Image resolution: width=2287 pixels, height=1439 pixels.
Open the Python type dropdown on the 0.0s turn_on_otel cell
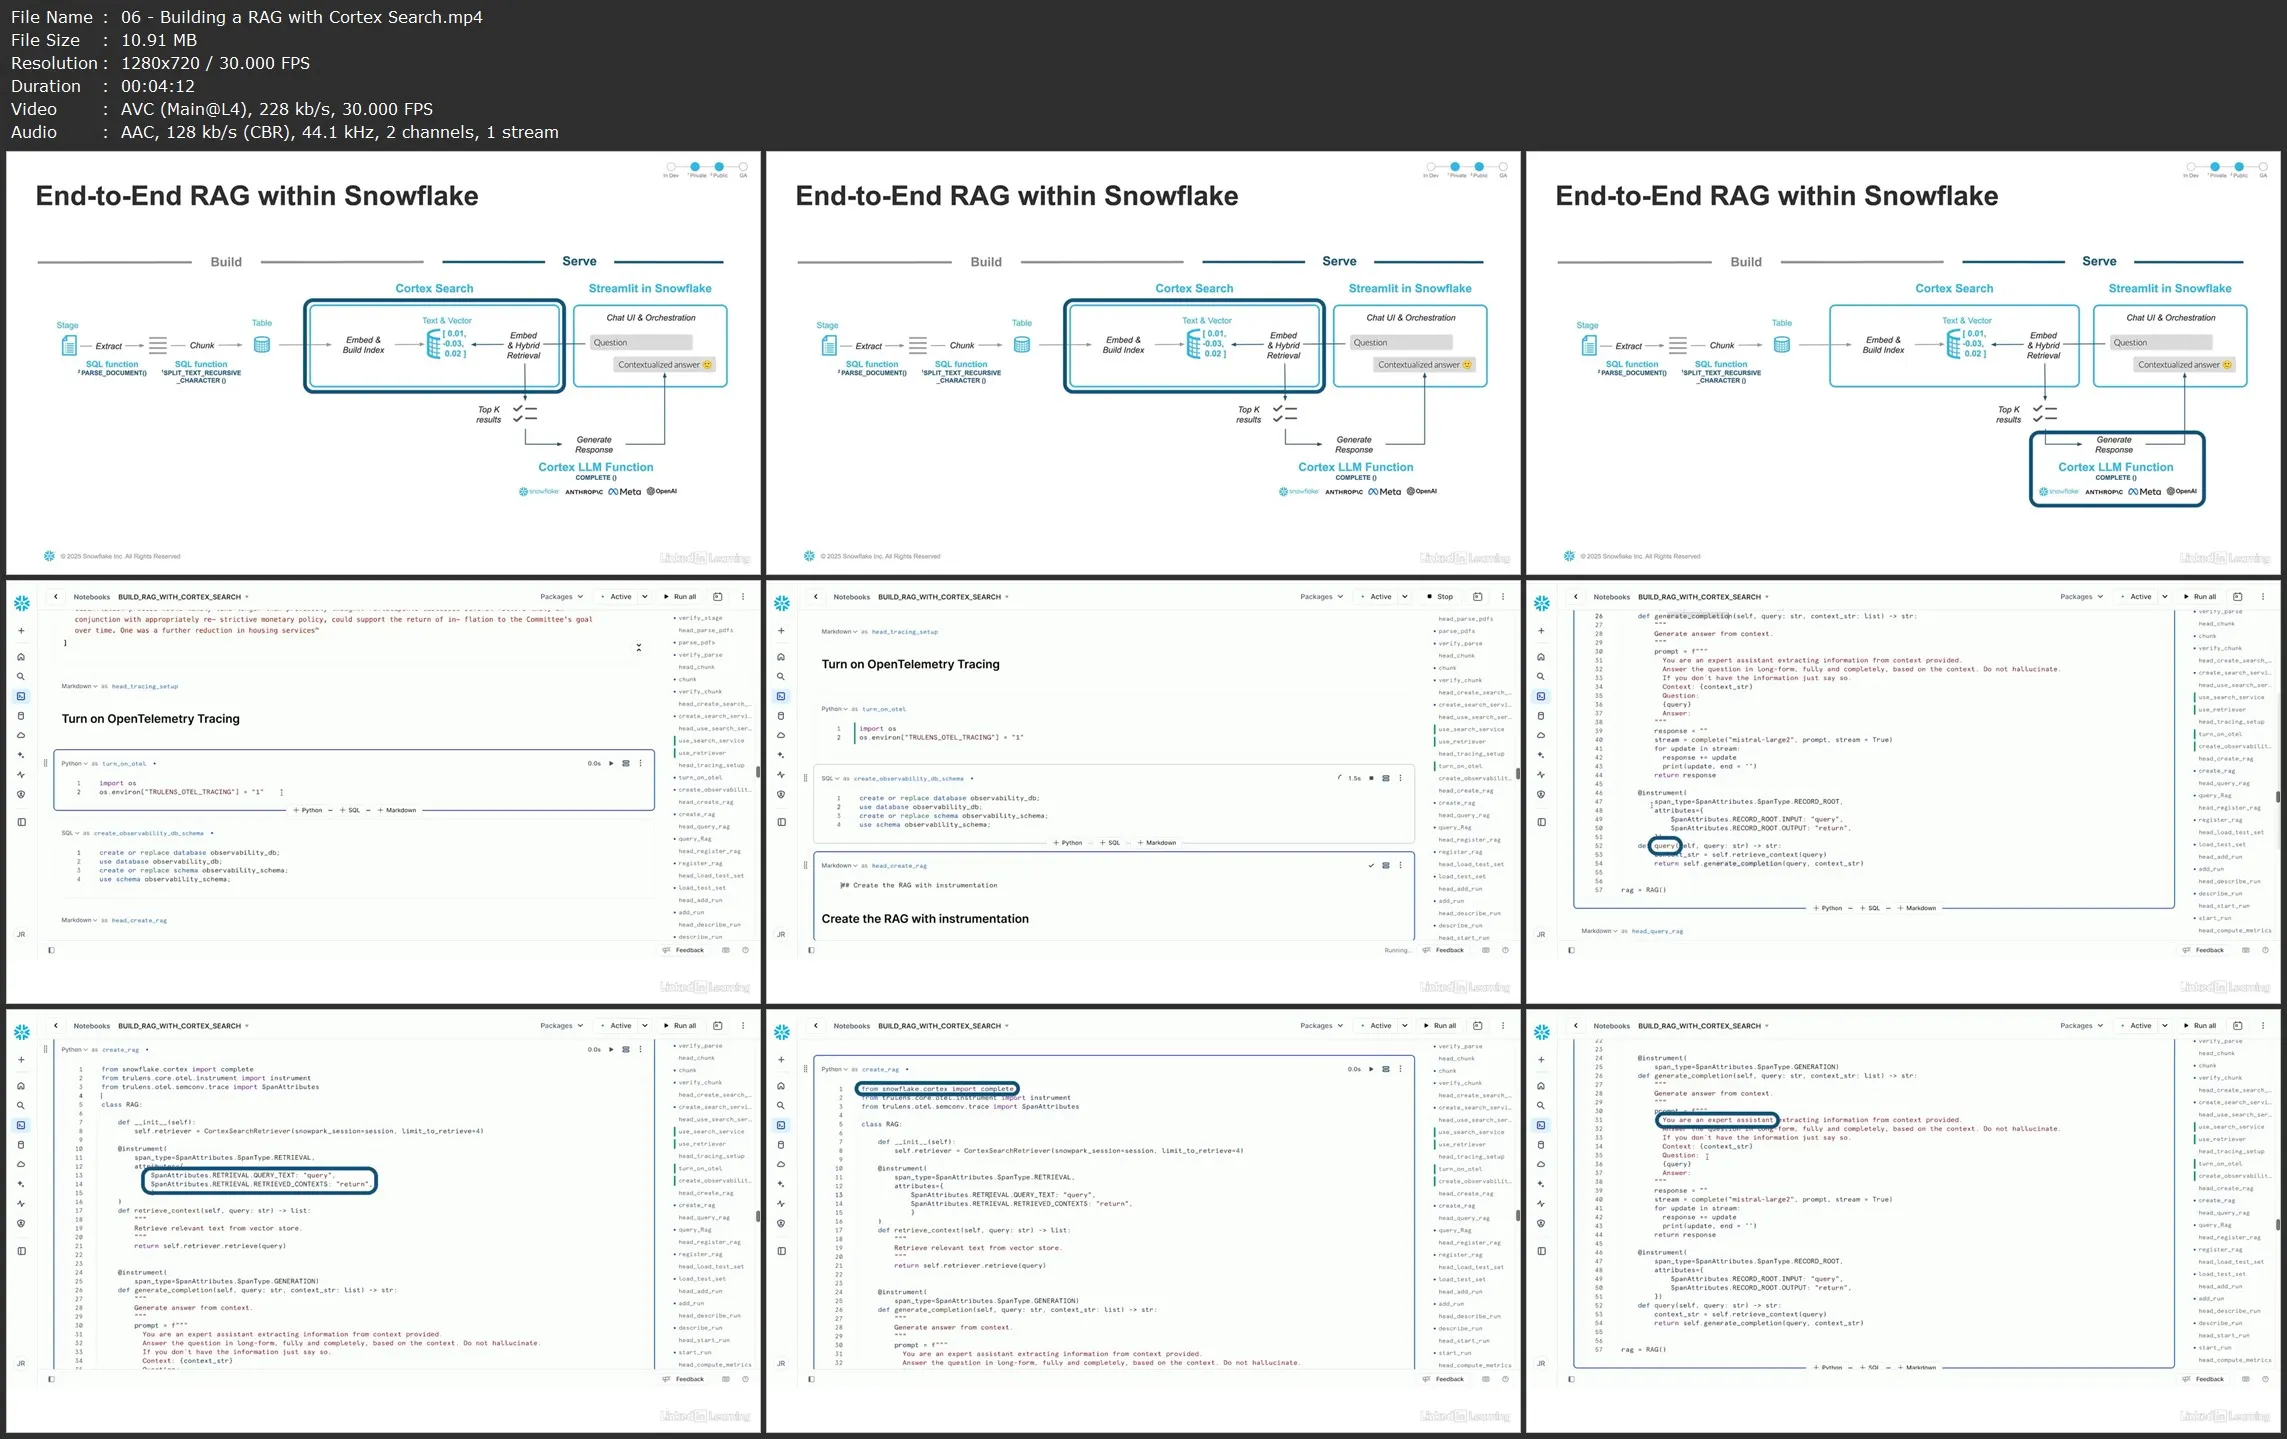pos(74,763)
